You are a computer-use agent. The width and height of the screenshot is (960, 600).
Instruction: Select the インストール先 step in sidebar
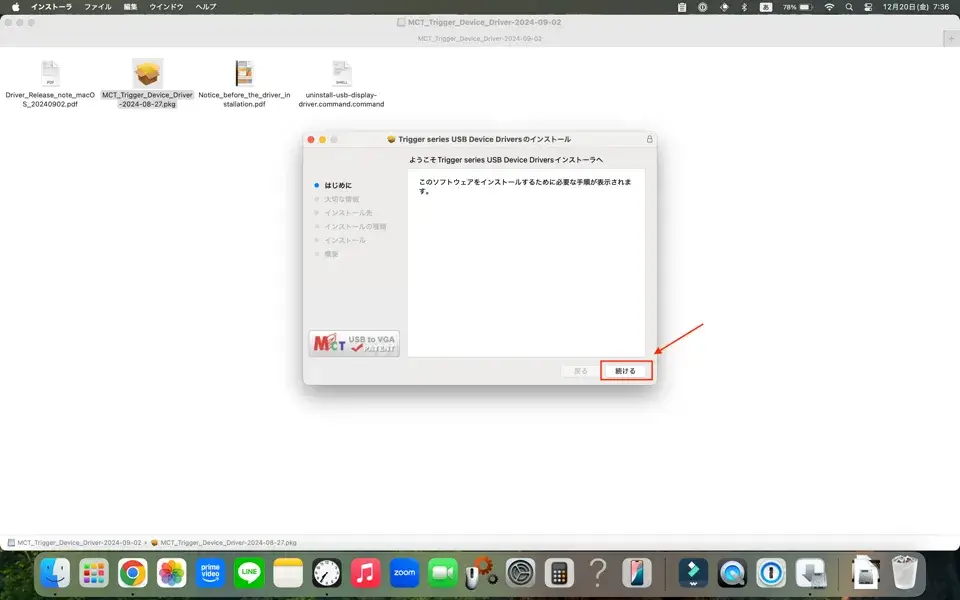(348, 212)
